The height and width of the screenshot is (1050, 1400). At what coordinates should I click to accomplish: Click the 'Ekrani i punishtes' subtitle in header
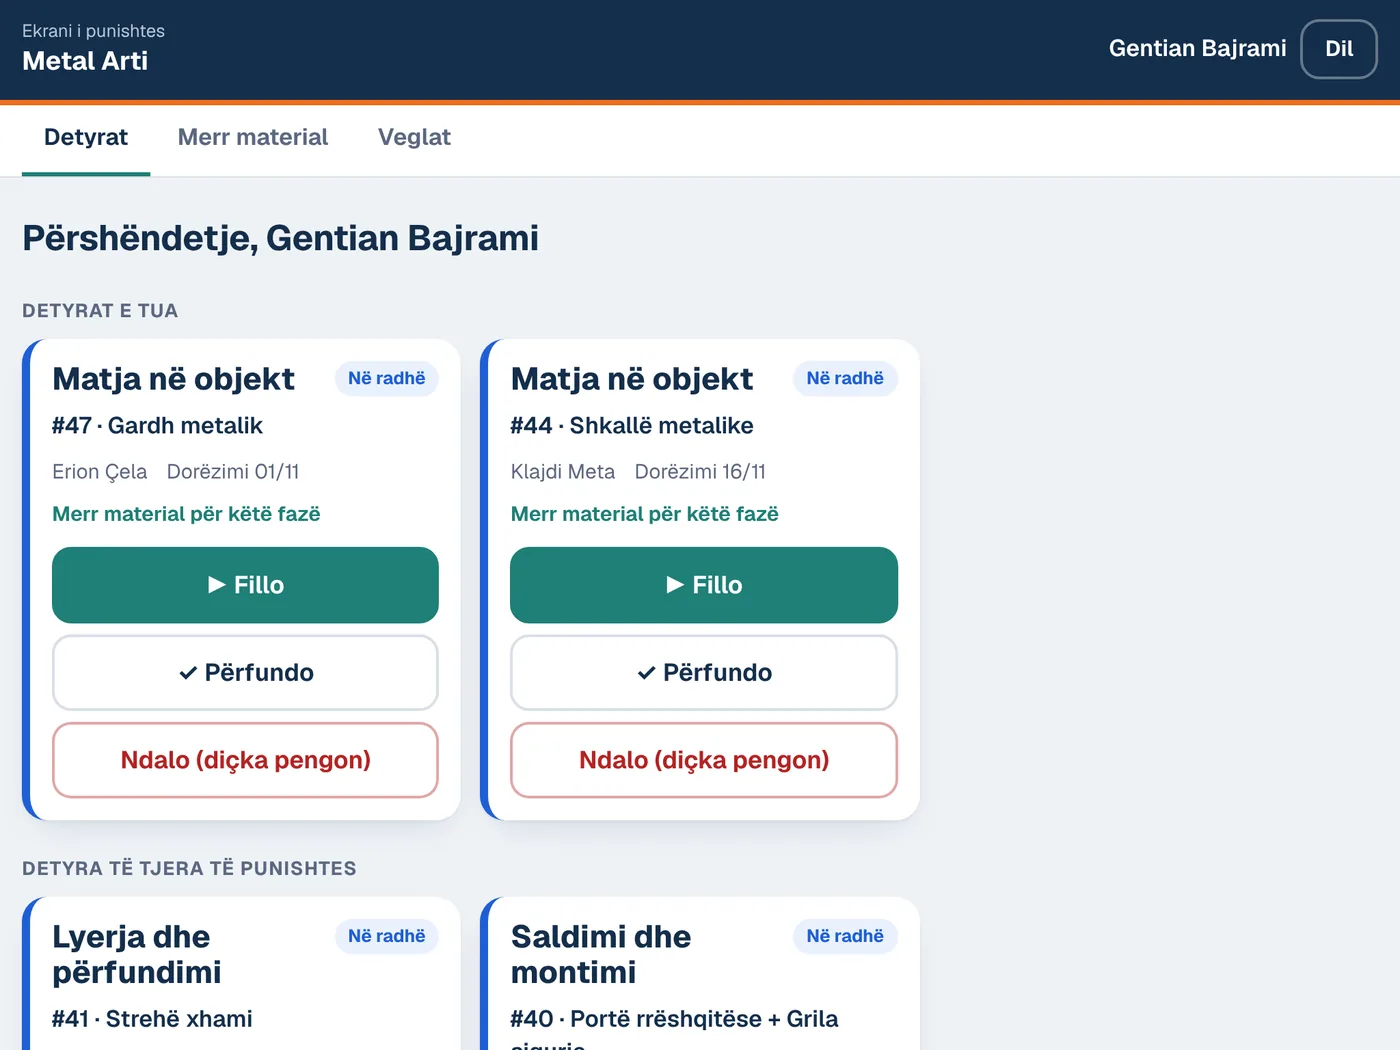tap(93, 31)
